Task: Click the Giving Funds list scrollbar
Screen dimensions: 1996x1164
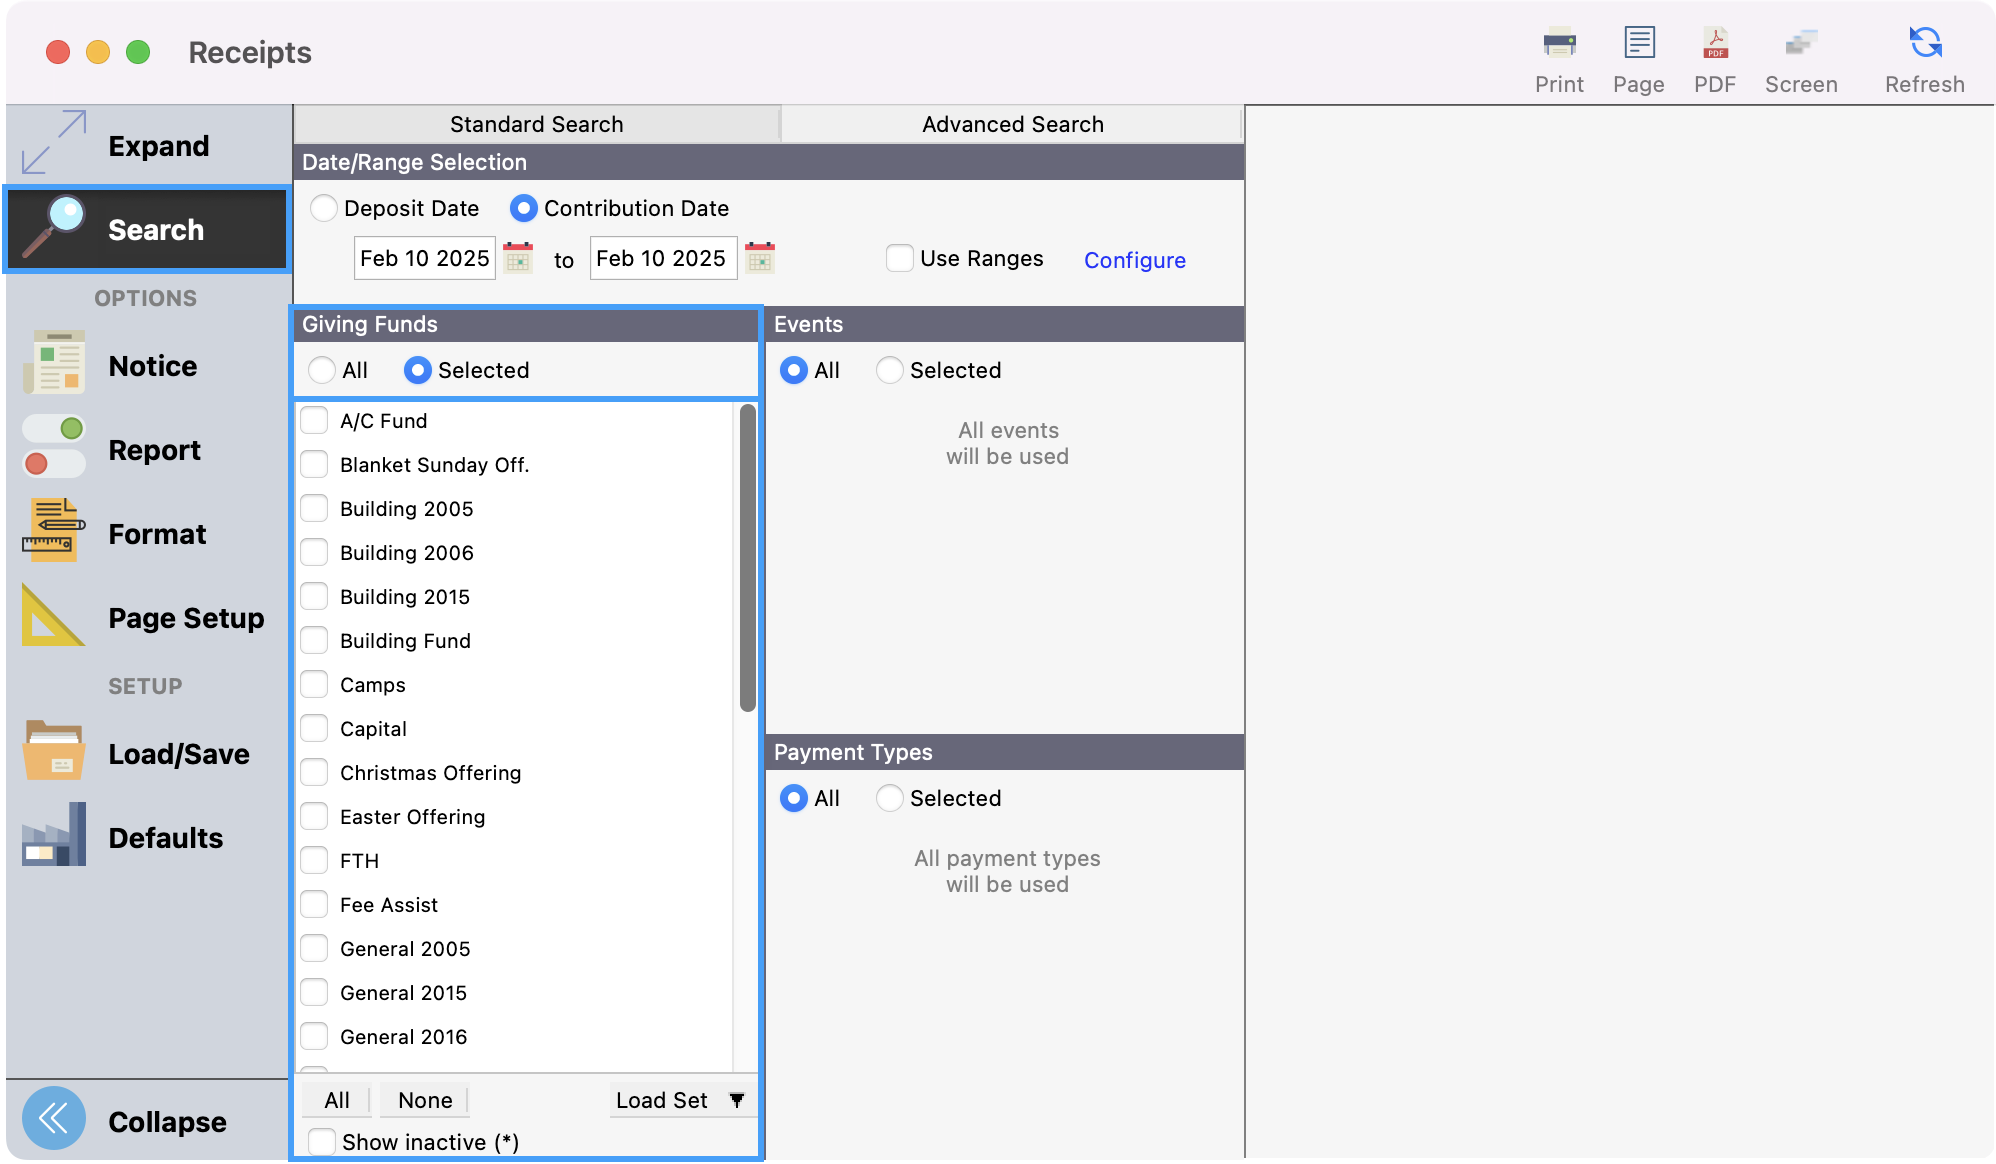Action: click(747, 558)
